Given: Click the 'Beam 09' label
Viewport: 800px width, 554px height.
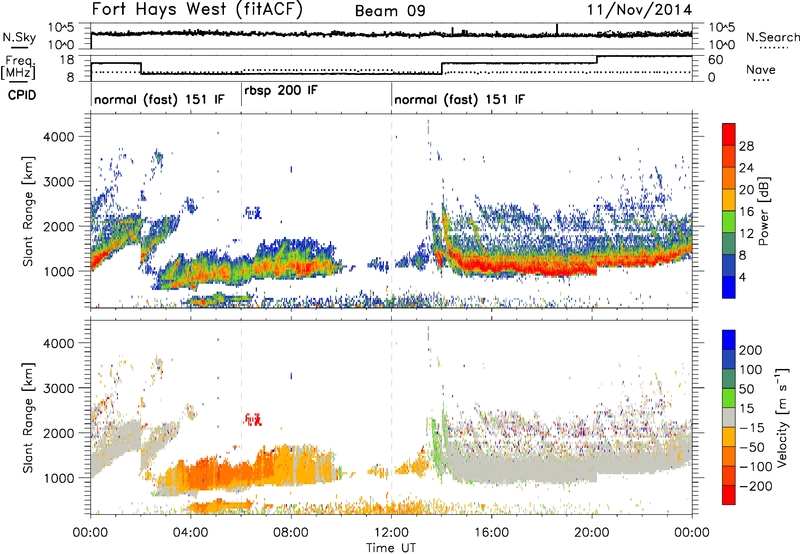Looking at the screenshot, I should point(390,11).
